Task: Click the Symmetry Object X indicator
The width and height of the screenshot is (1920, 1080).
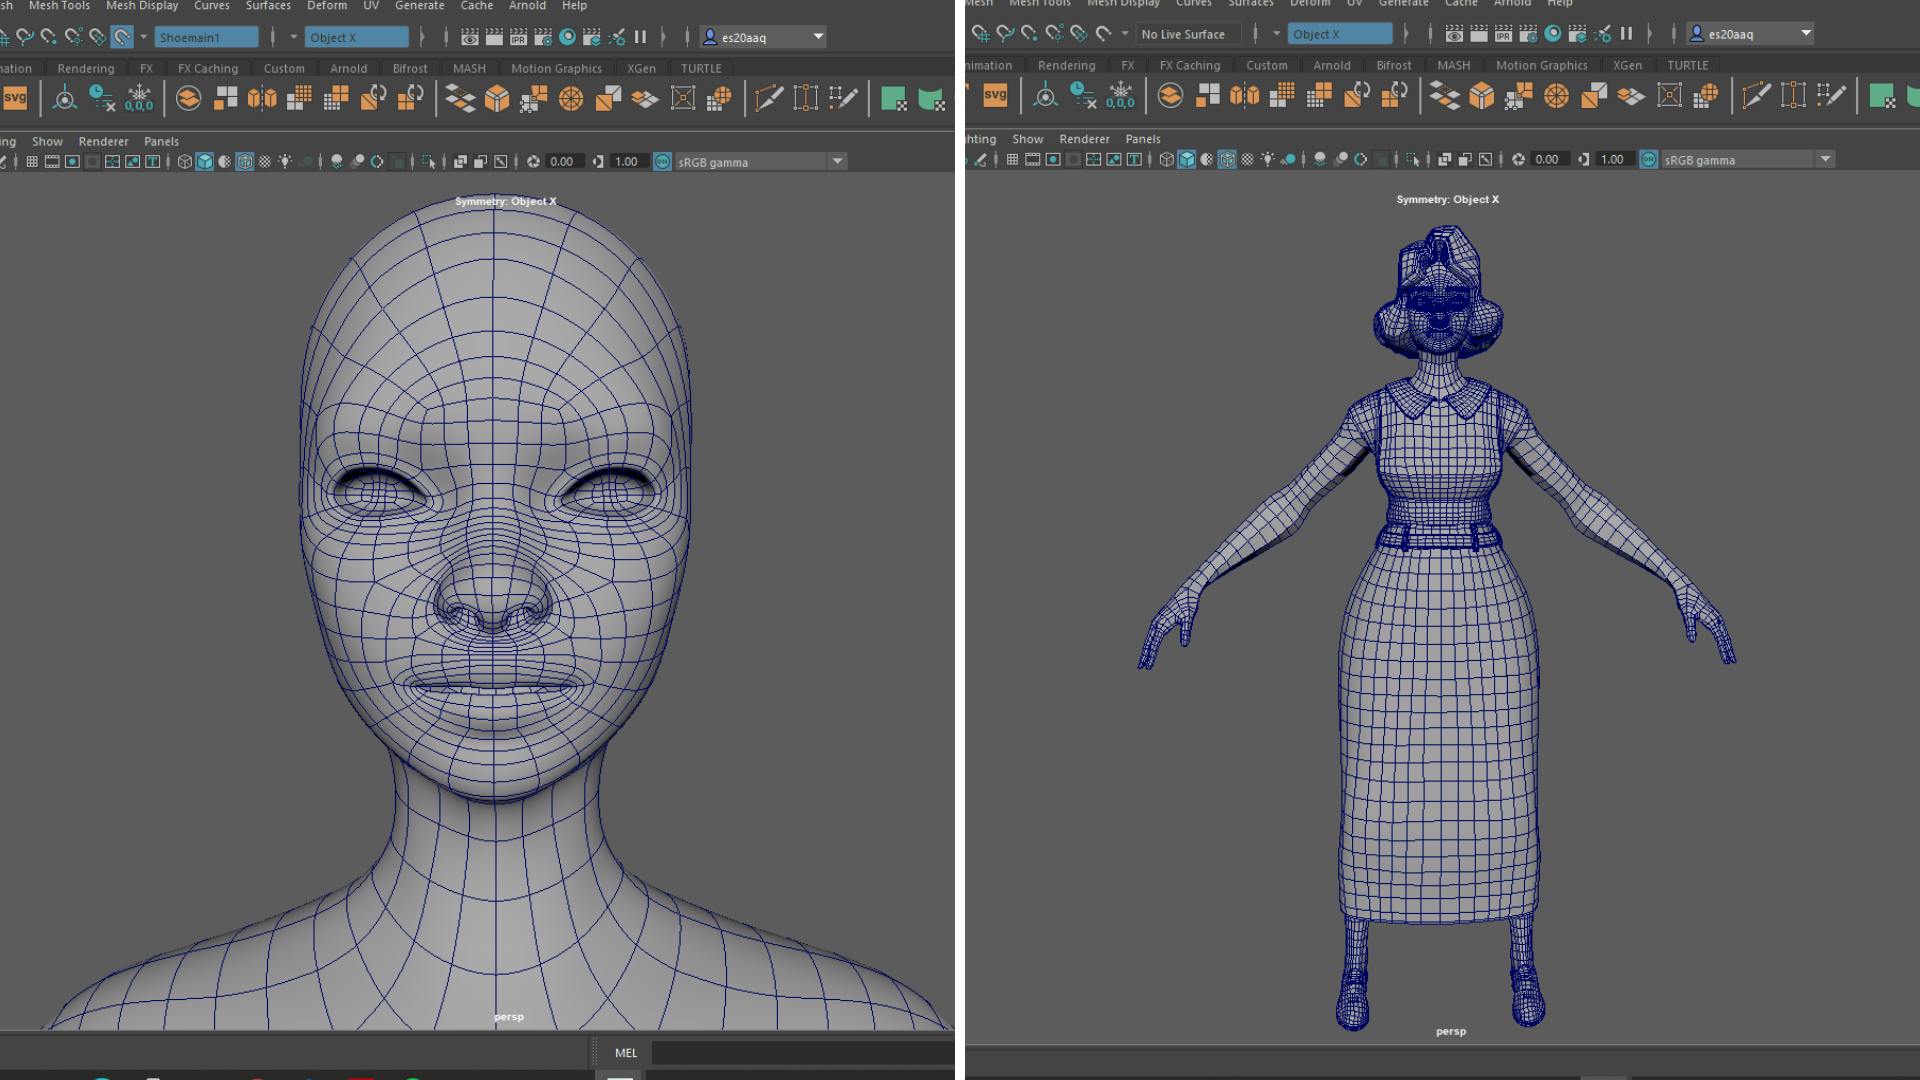Action: [505, 199]
